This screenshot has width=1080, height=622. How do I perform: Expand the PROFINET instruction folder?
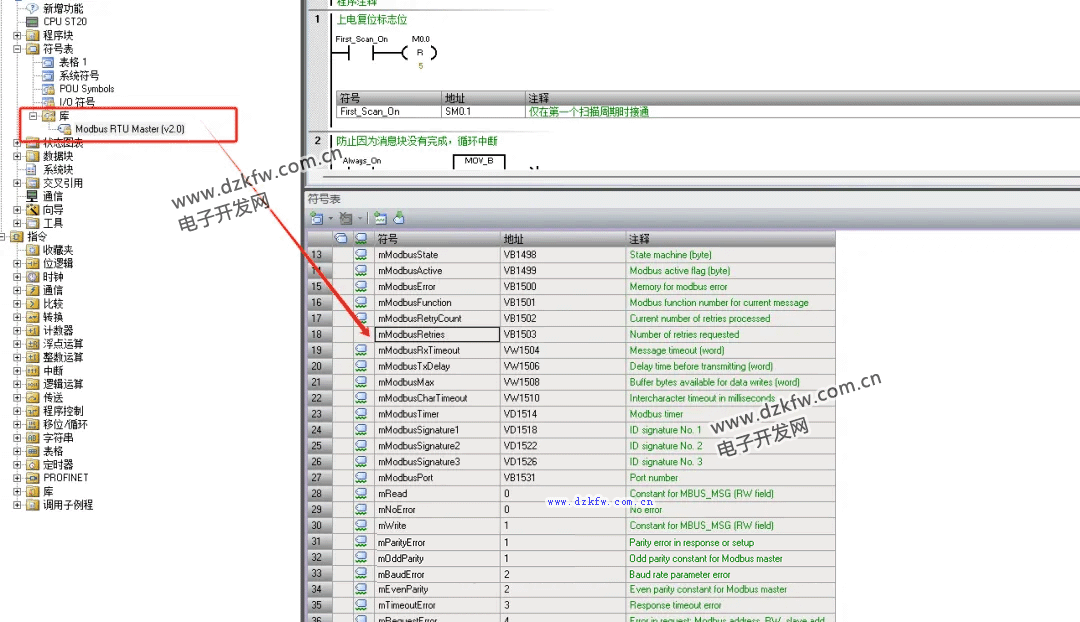pos(17,478)
